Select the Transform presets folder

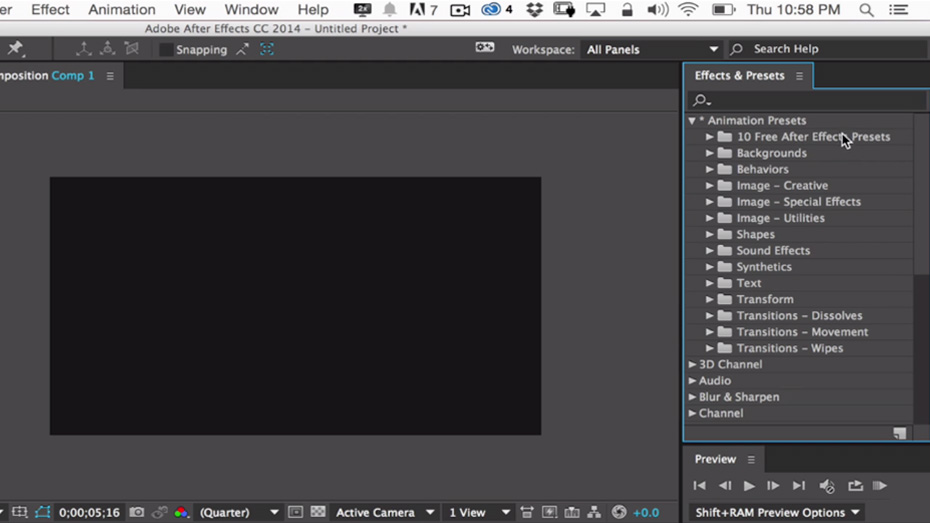[x=799, y=299]
